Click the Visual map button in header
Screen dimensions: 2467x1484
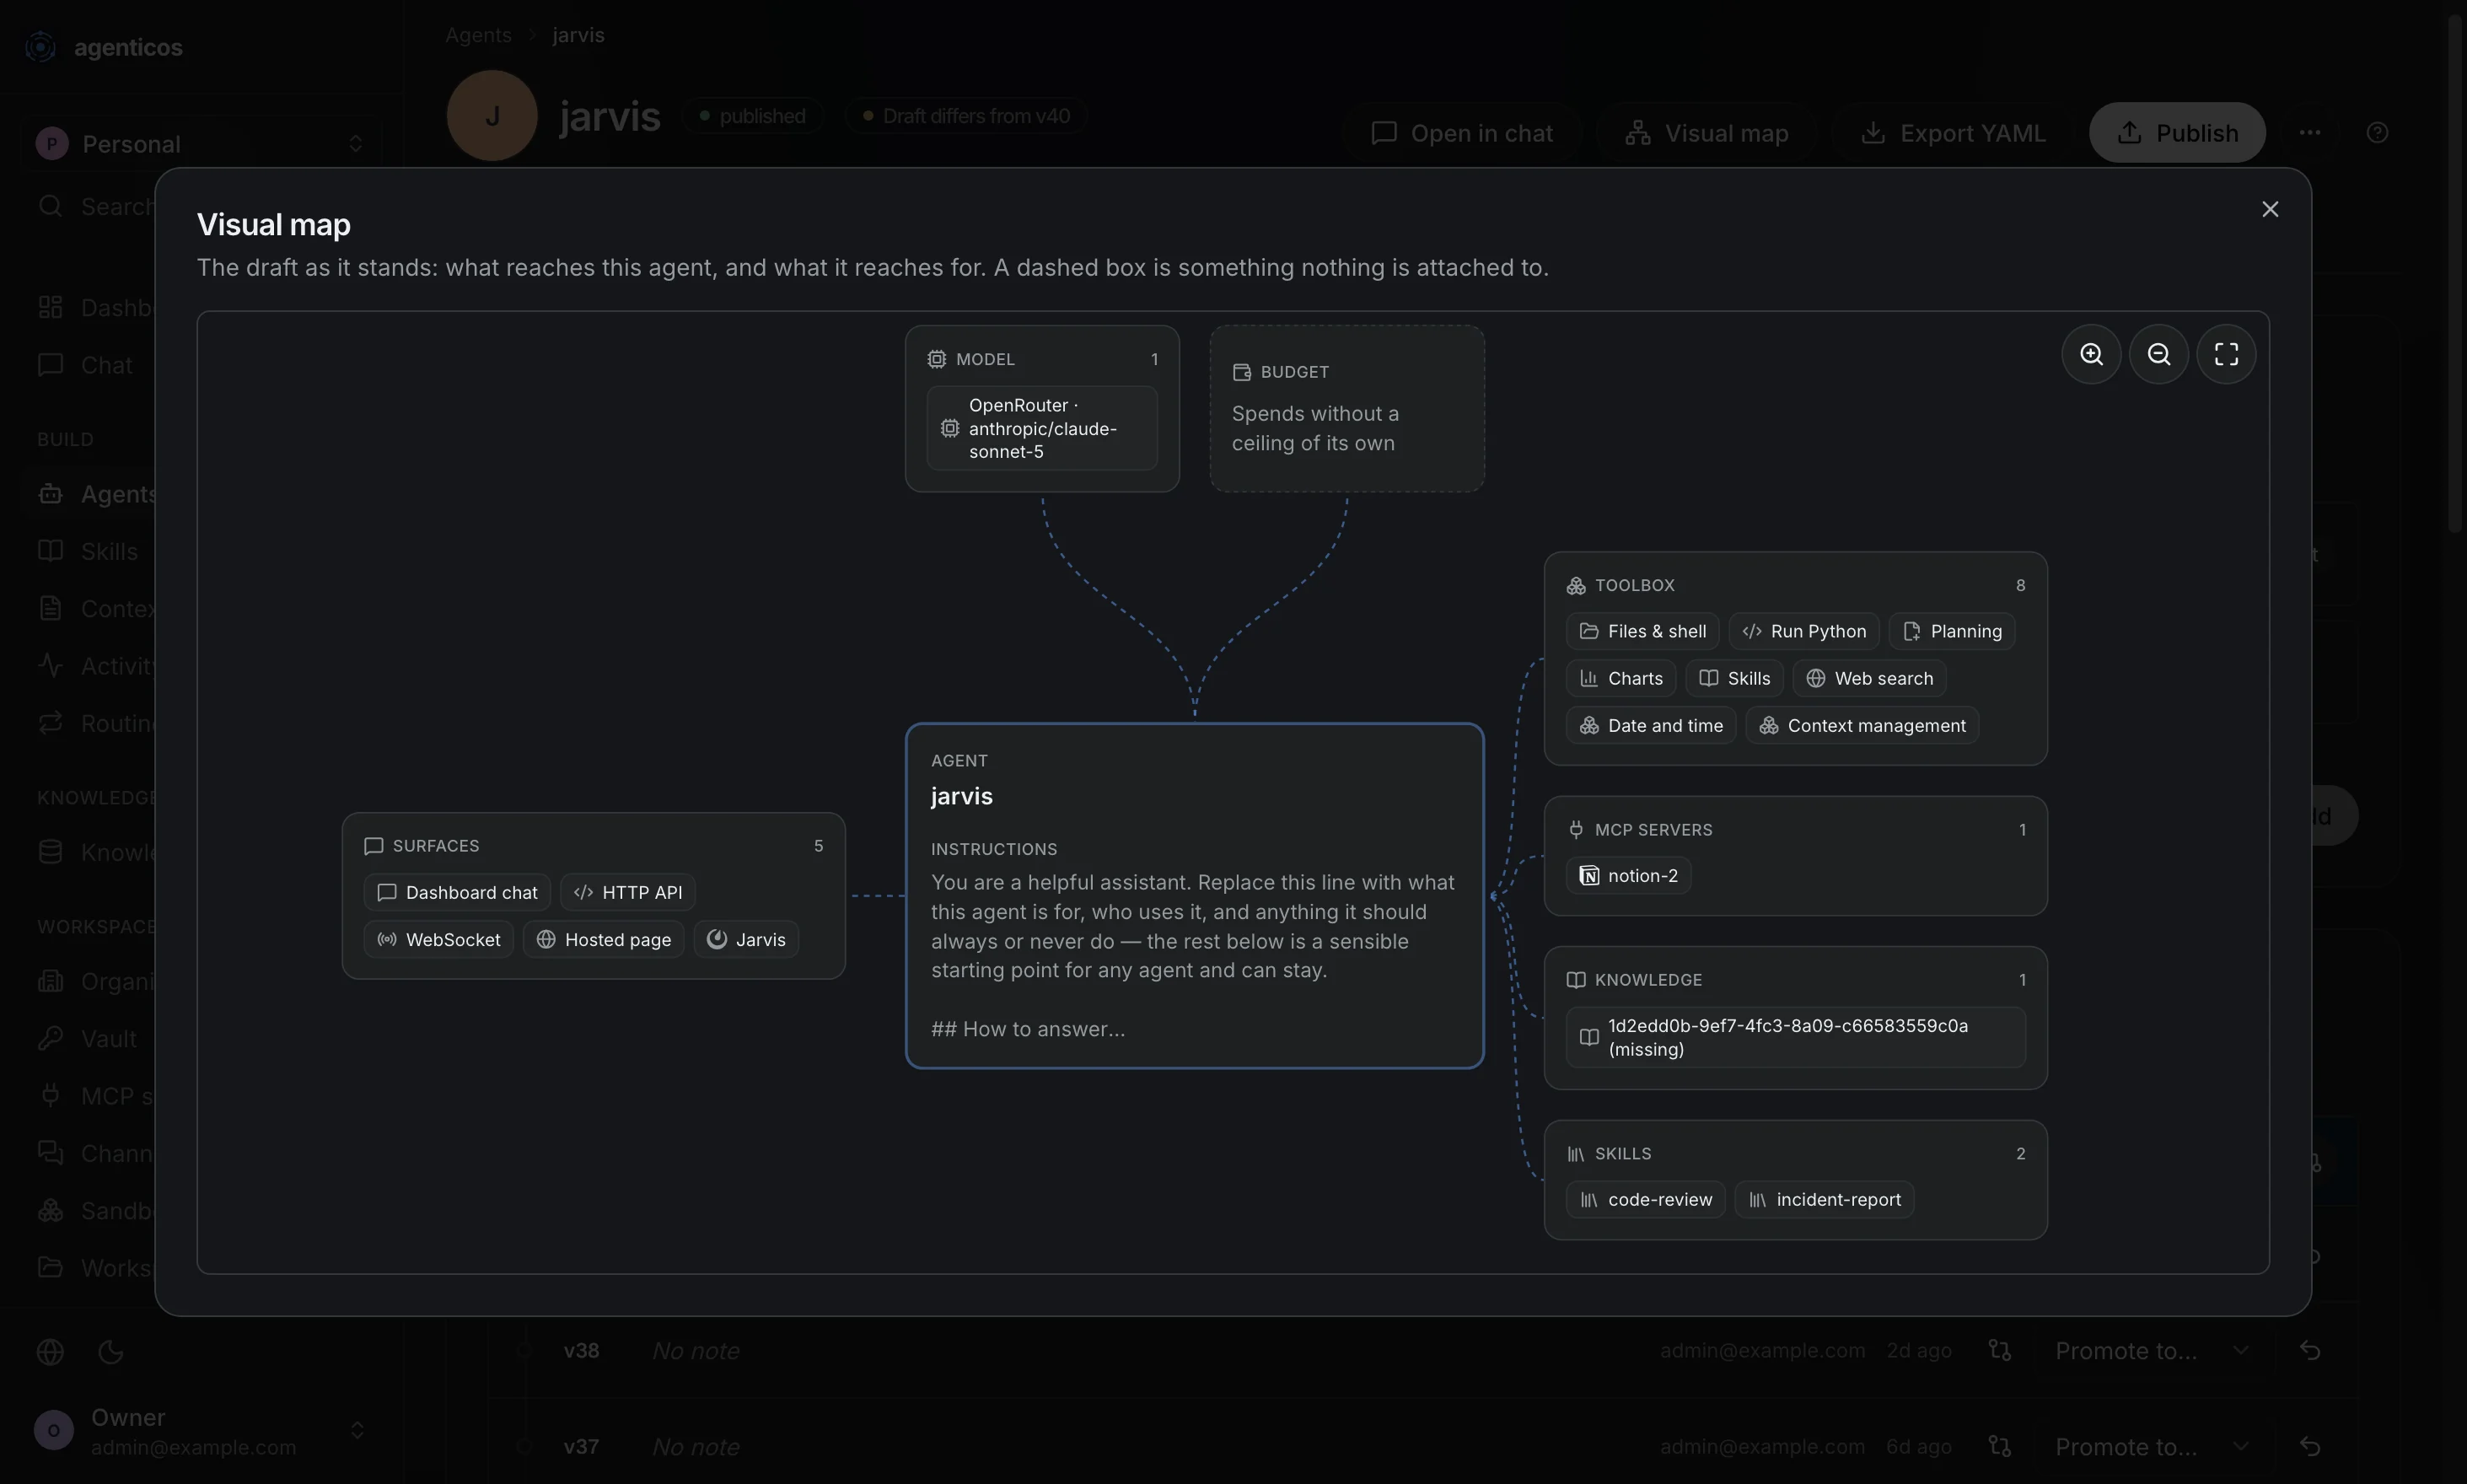(1707, 132)
